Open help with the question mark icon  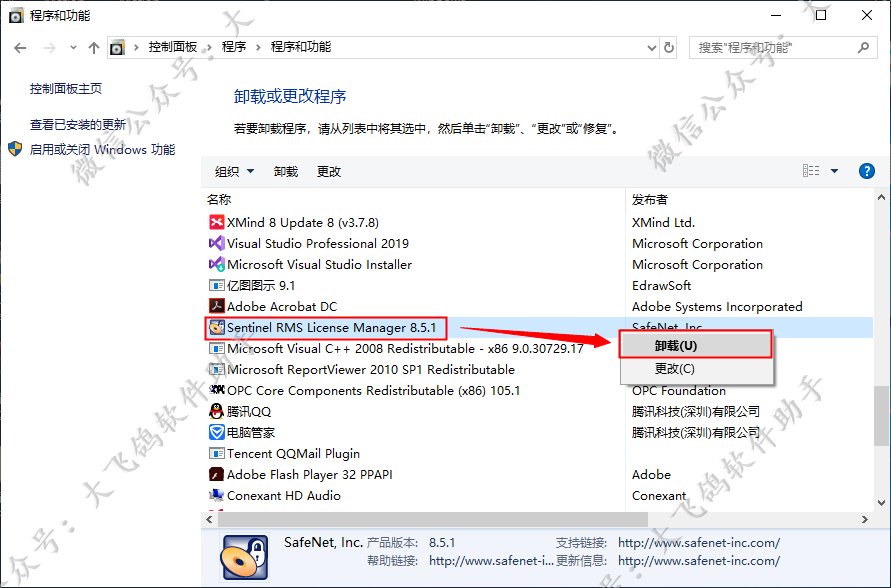tap(867, 171)
